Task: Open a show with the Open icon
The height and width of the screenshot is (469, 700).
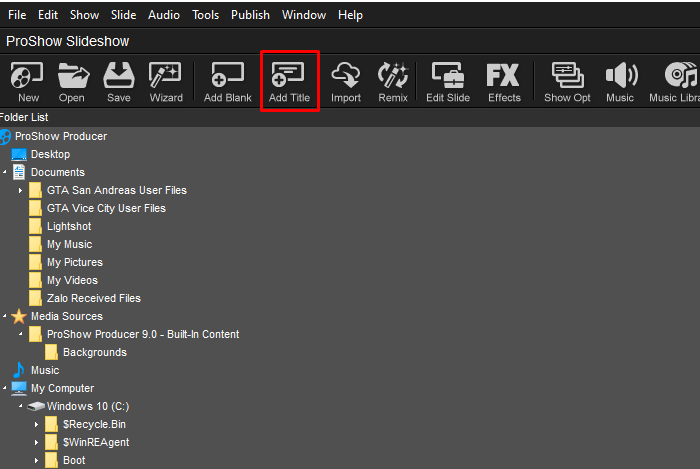Action: coord(73,75)
